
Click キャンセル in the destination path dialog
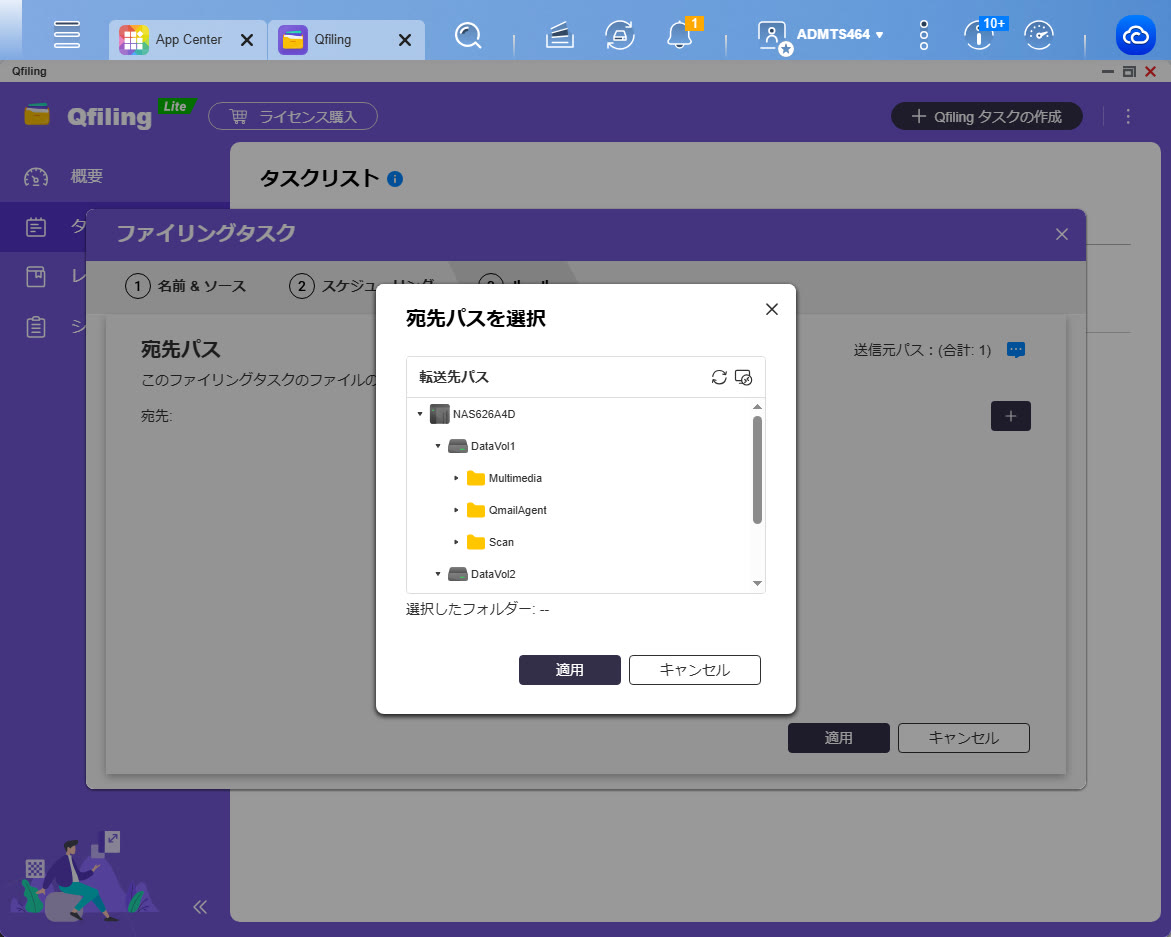(694, 670)
